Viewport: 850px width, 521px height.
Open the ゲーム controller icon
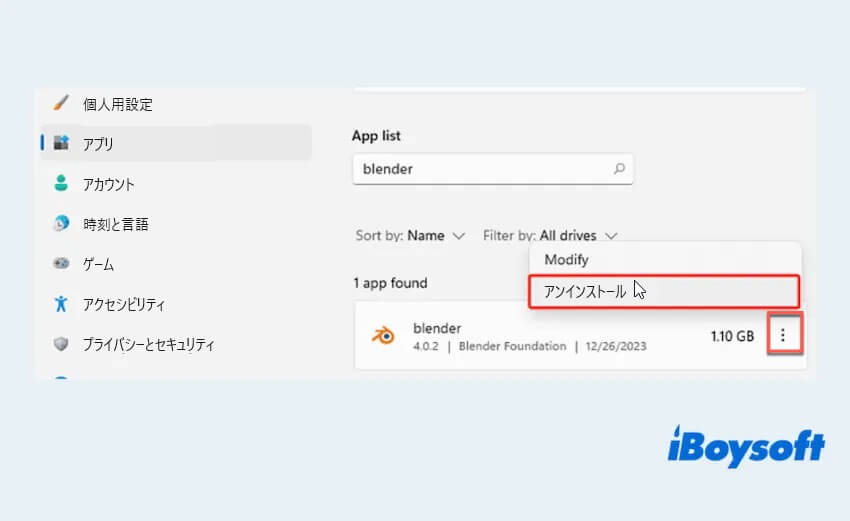(61, 264)
